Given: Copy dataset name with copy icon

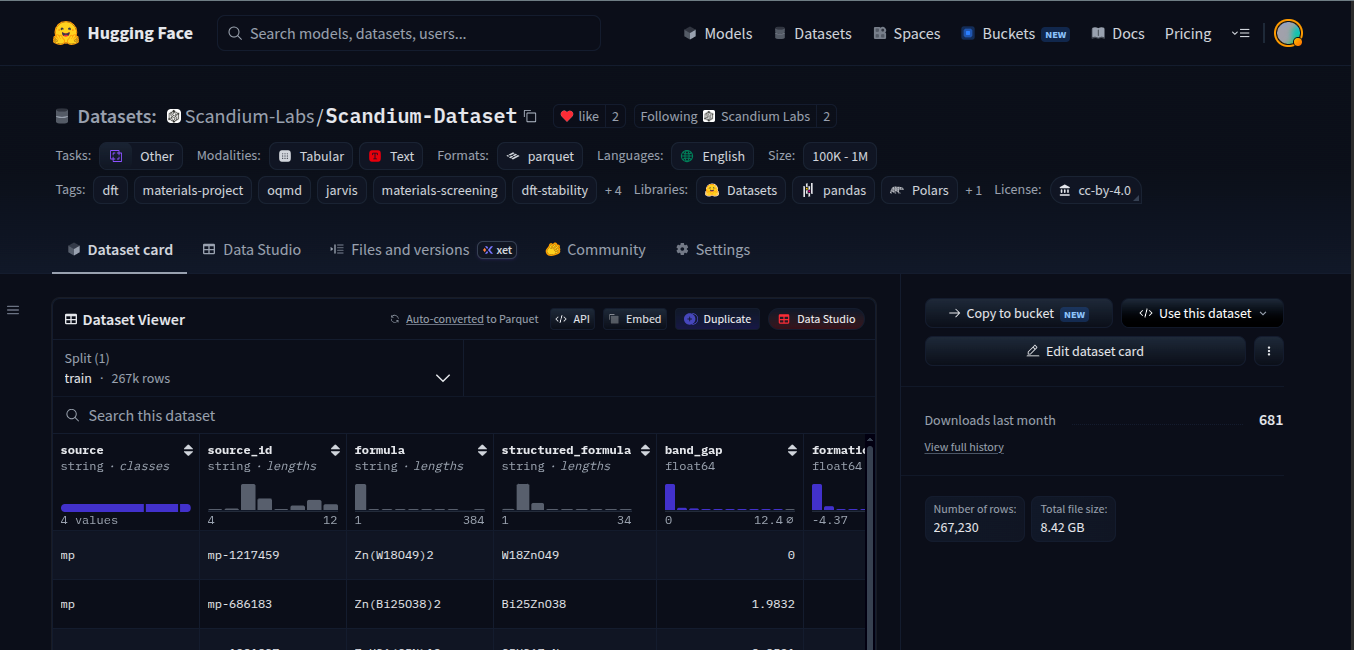Looking at the screenshot, I should (x=531, y=116).
